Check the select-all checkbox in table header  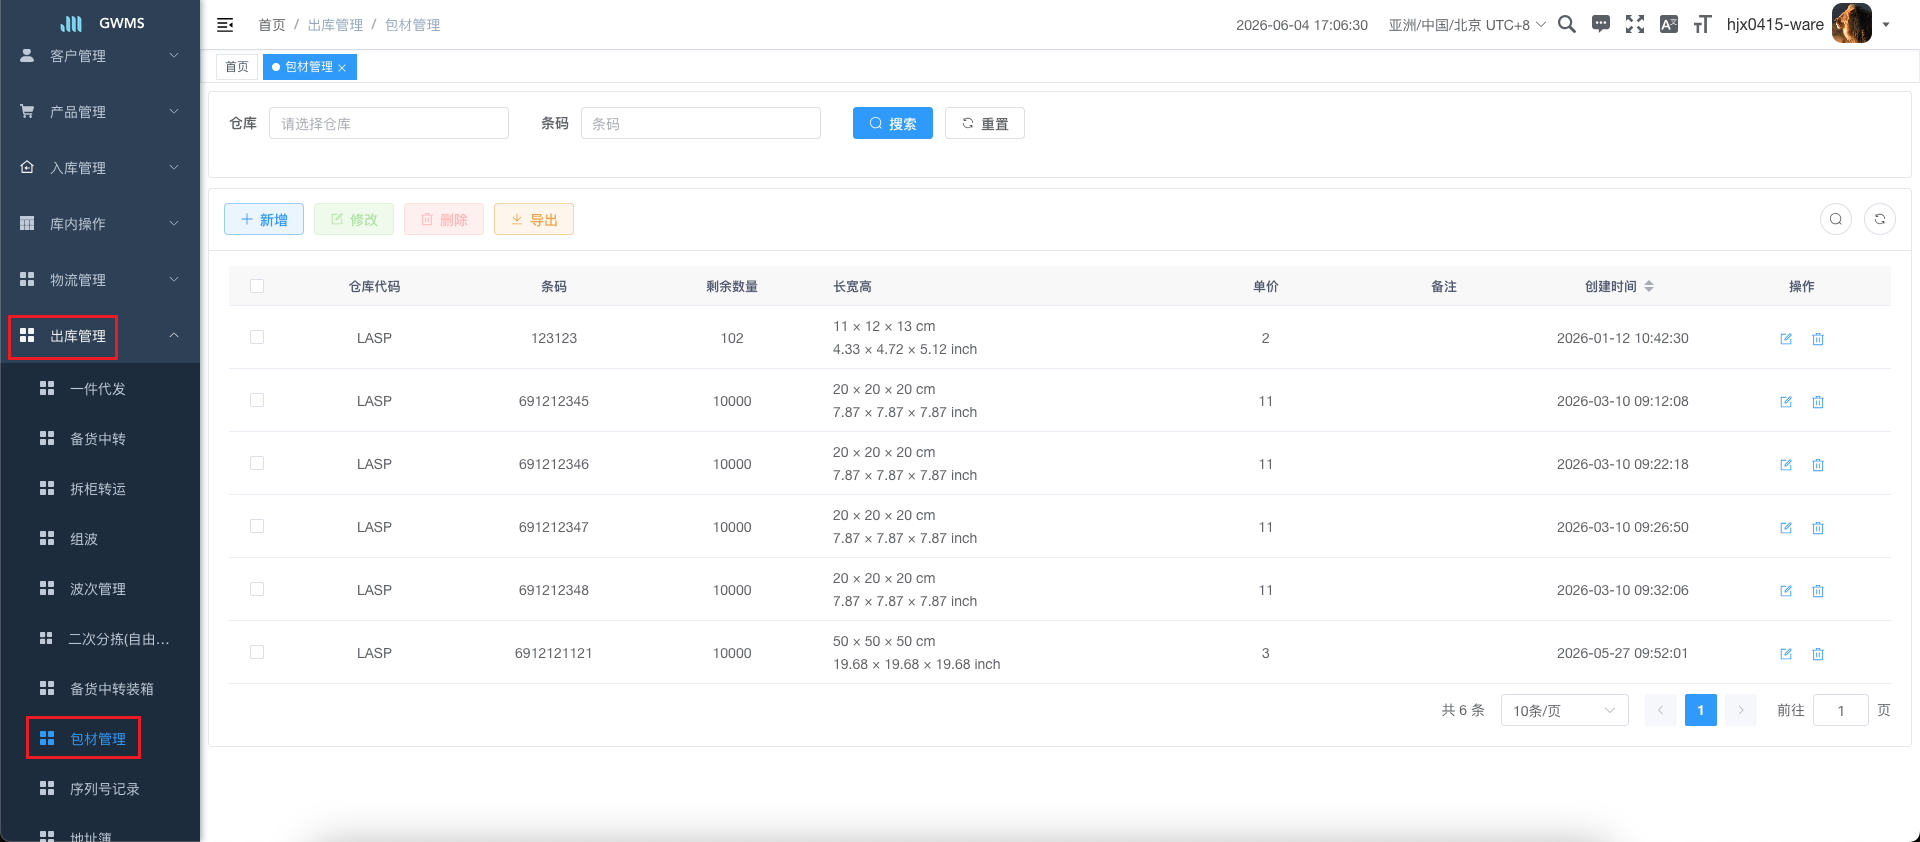(257, 286)
